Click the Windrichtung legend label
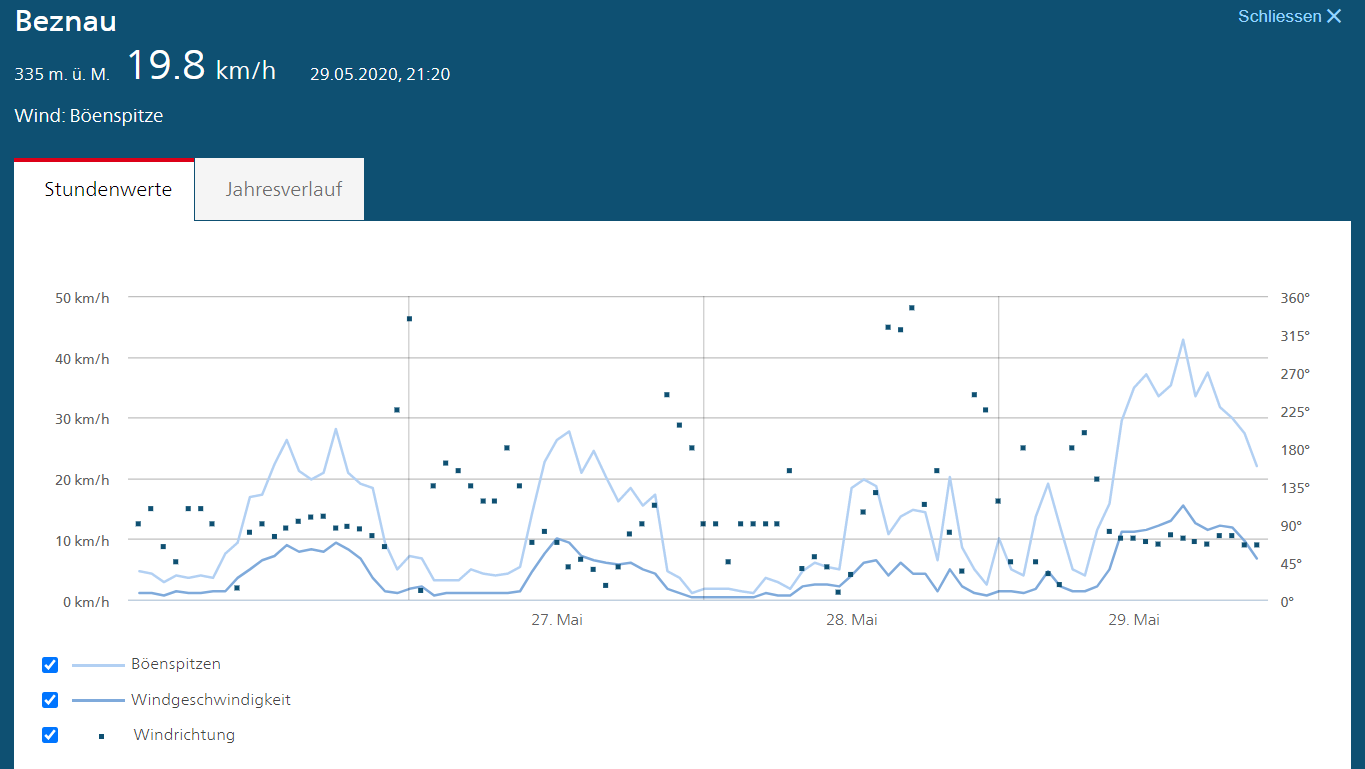Viewport: 1365px width, 769px height. tap(184, 735)
